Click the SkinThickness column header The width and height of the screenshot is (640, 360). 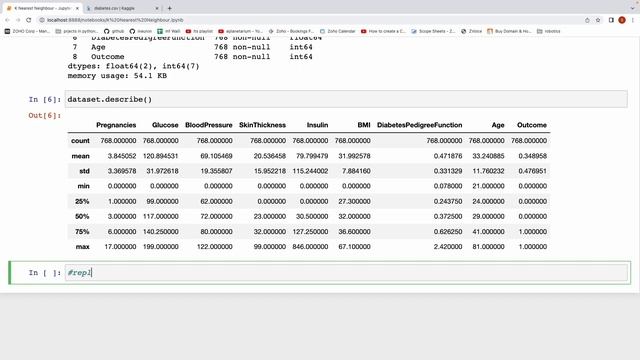(x=262, y=125)
